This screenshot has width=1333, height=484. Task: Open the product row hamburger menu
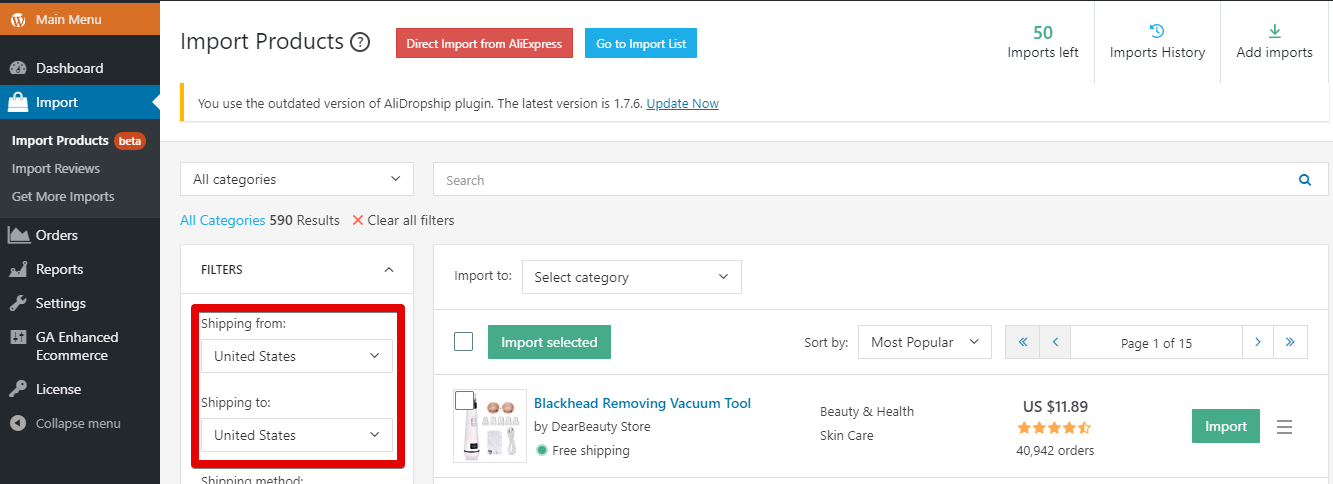pyautogui.click(x=1285, y=427)
